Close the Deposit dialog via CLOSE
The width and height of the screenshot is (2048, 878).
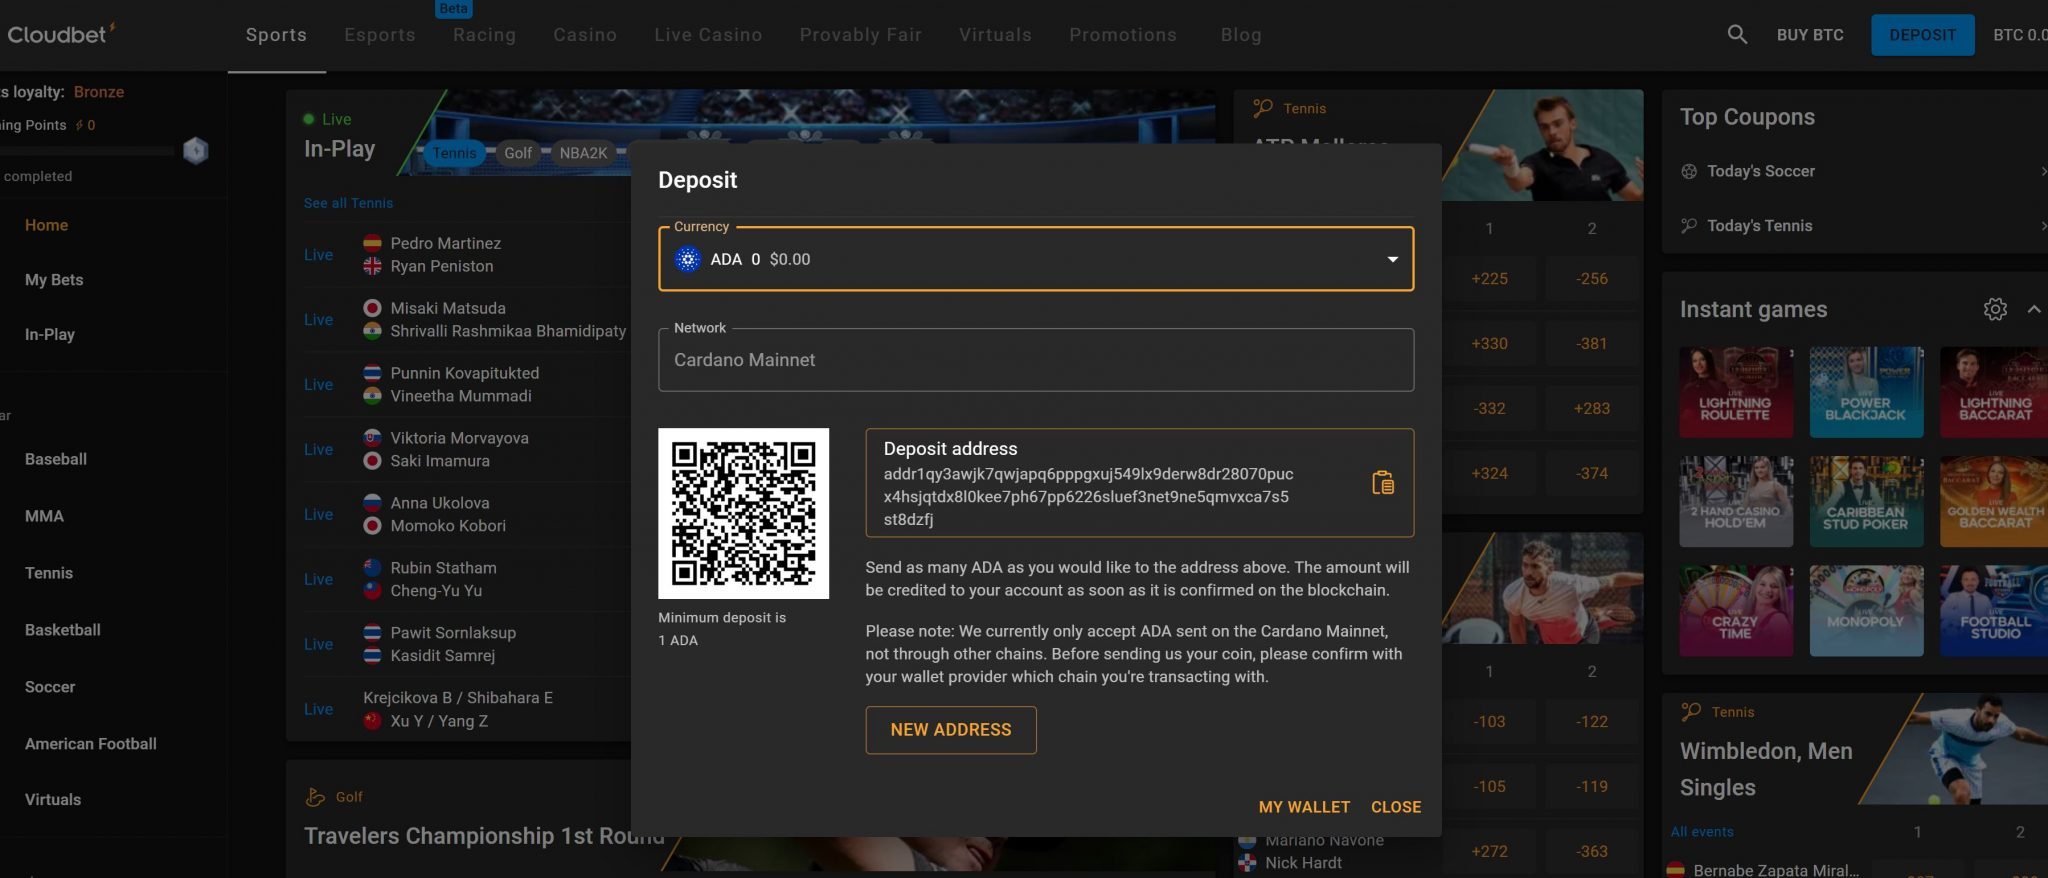tap(1396, 807)
